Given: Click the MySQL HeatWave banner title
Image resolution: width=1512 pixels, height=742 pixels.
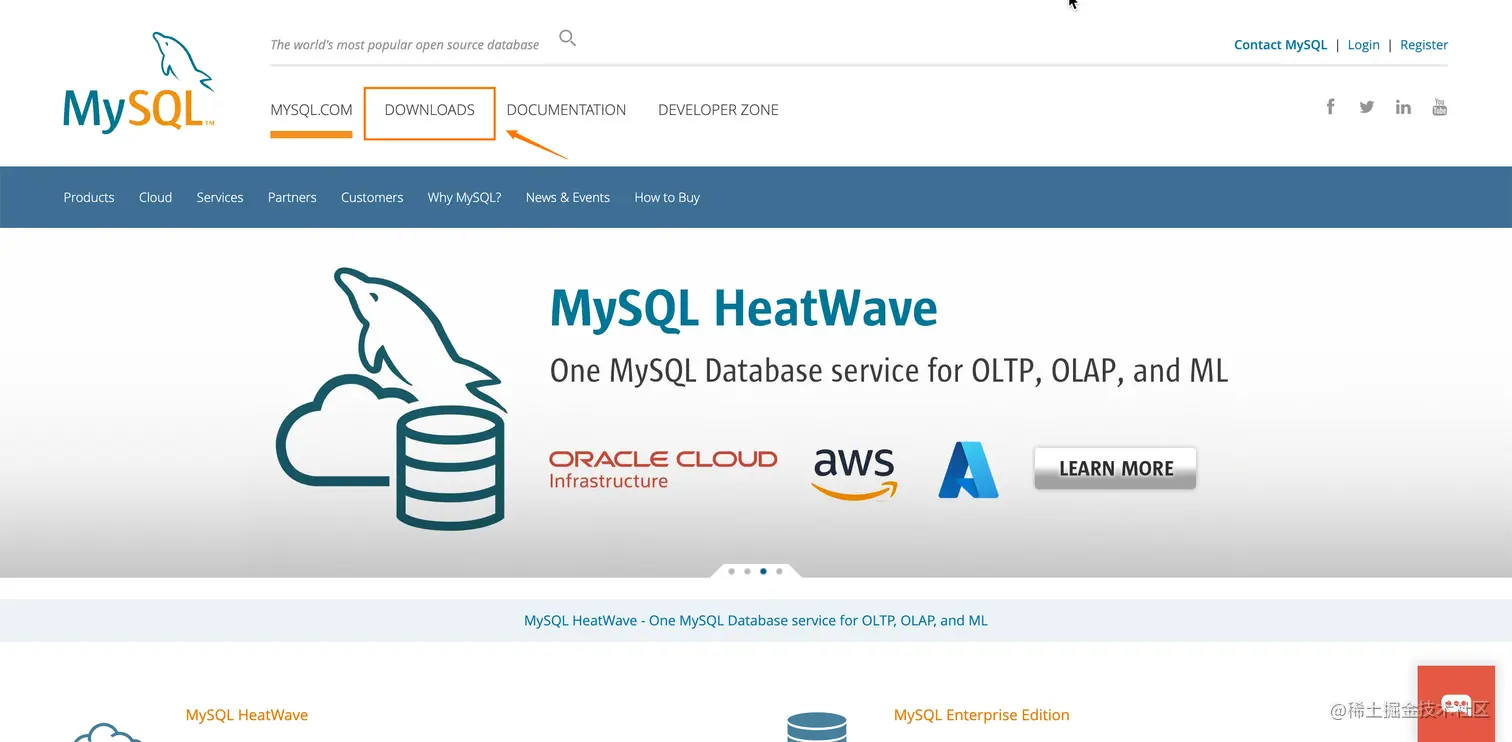Looking at the screenshot, I should pyautogui.click(x=744, y=309).
